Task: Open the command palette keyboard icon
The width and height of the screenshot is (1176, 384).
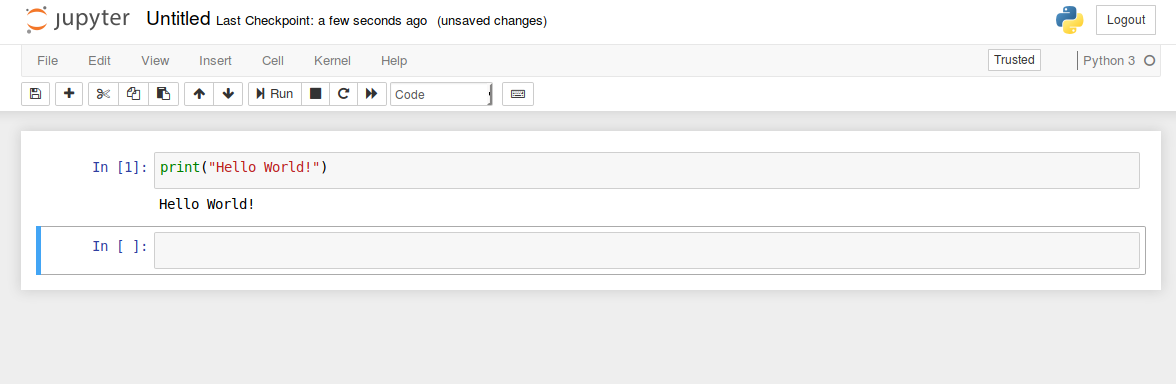Action: tap(518, 94)
